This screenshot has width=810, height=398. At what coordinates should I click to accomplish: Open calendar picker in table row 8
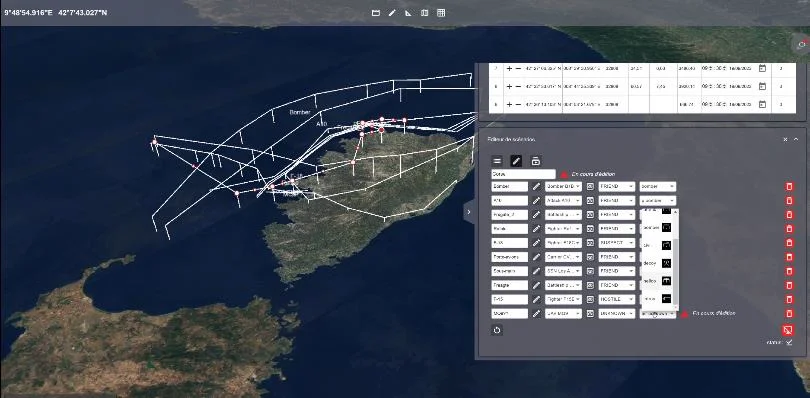[x=762, y=86]
